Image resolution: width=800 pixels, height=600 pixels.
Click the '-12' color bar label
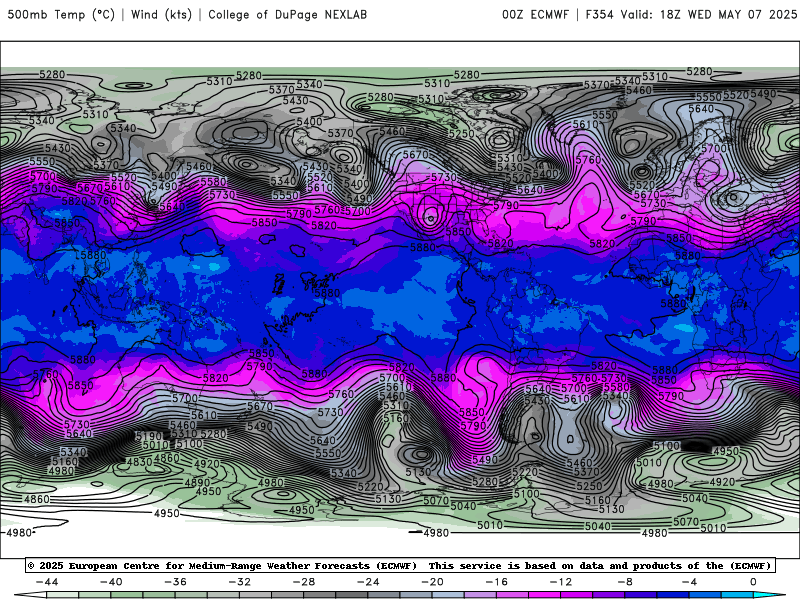(561, 582)
